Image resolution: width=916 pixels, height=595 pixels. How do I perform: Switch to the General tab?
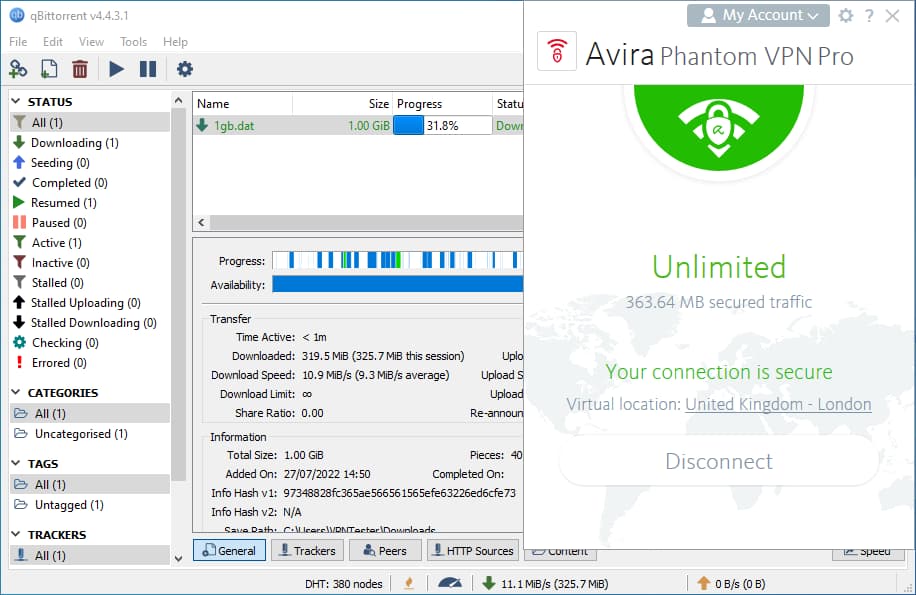(229, 551)
